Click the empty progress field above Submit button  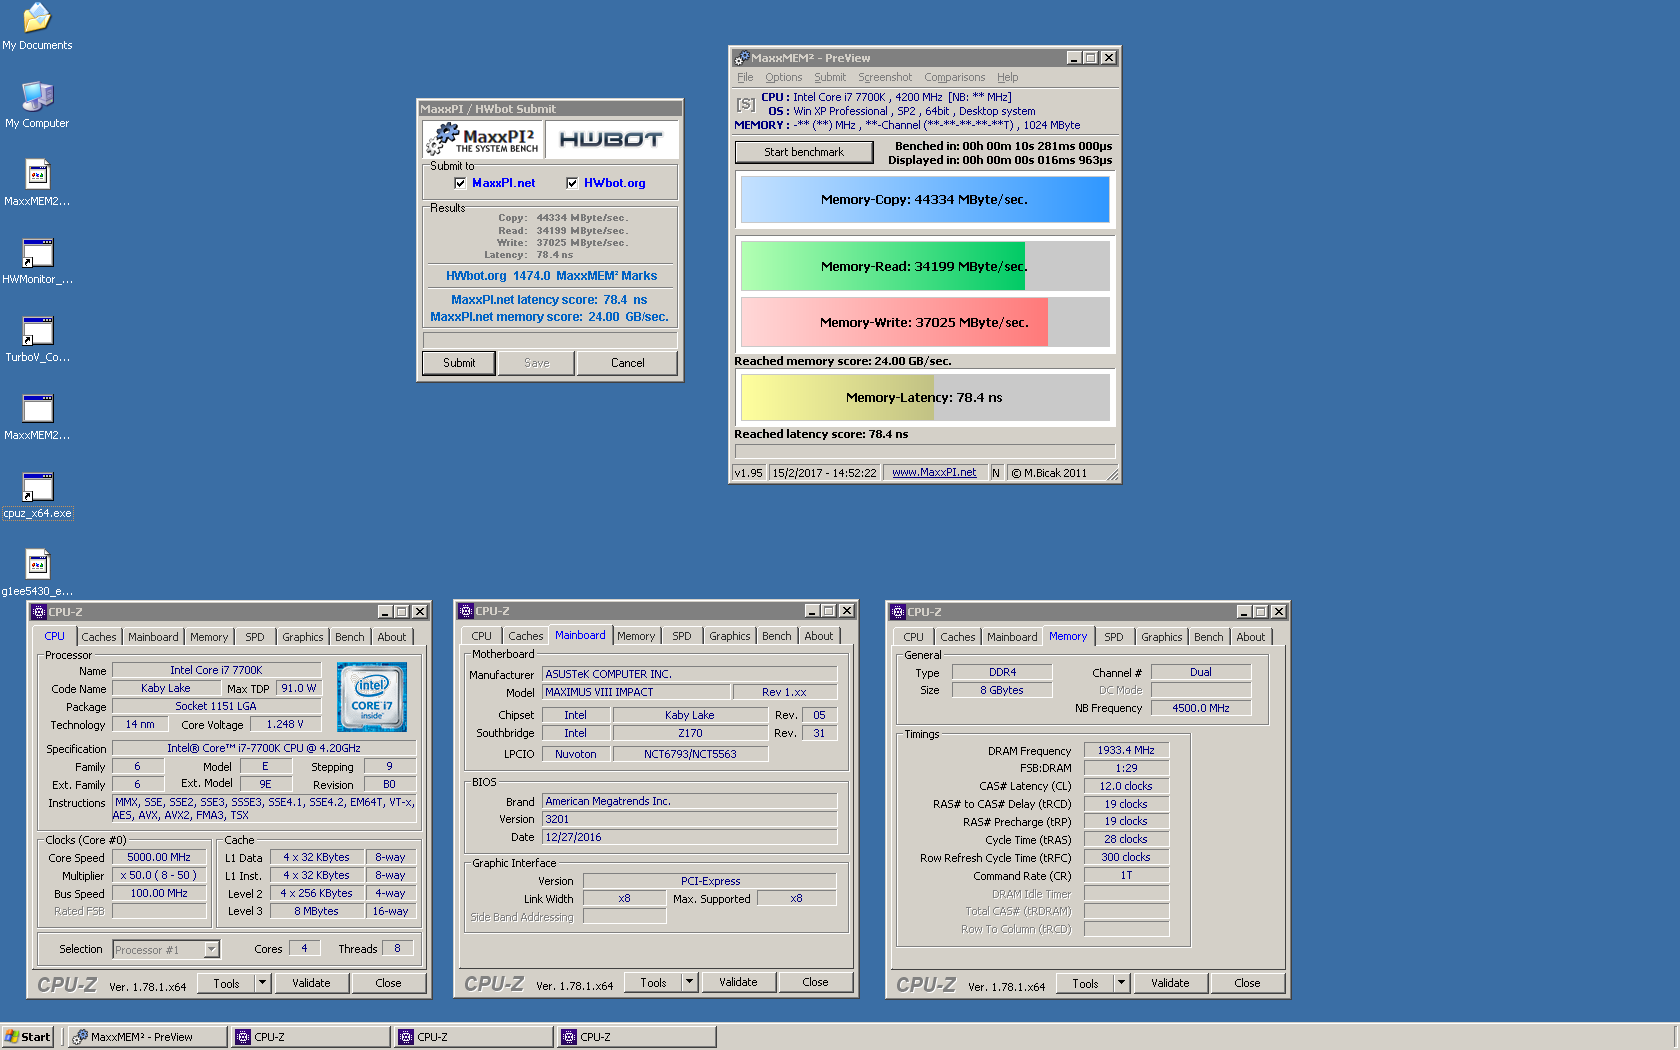pos(550,340)
